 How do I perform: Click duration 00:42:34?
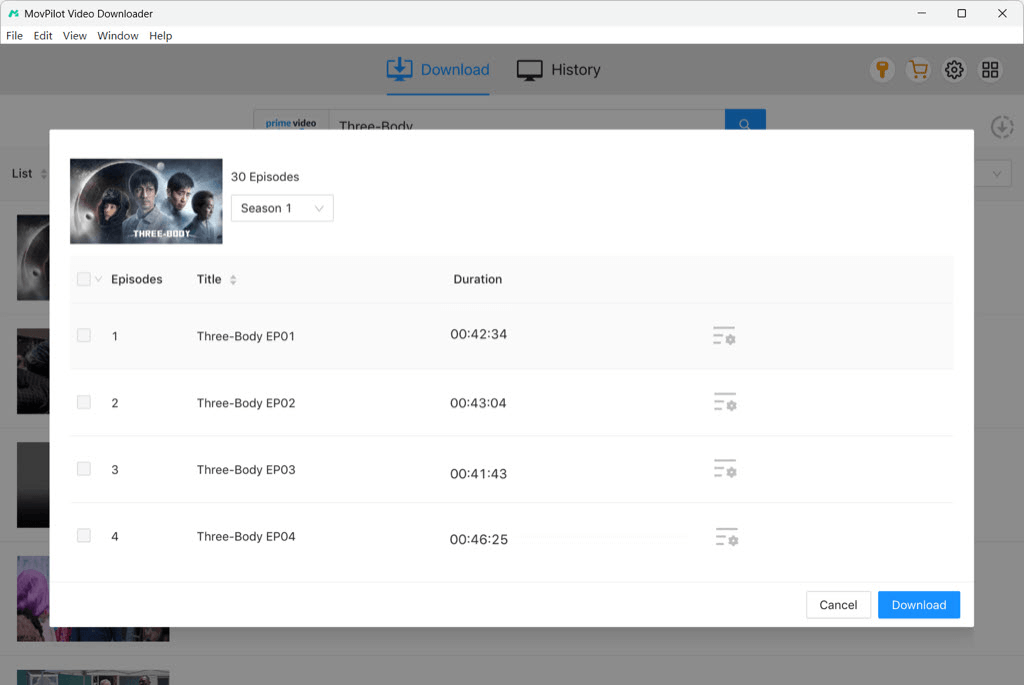click(479, 334)
